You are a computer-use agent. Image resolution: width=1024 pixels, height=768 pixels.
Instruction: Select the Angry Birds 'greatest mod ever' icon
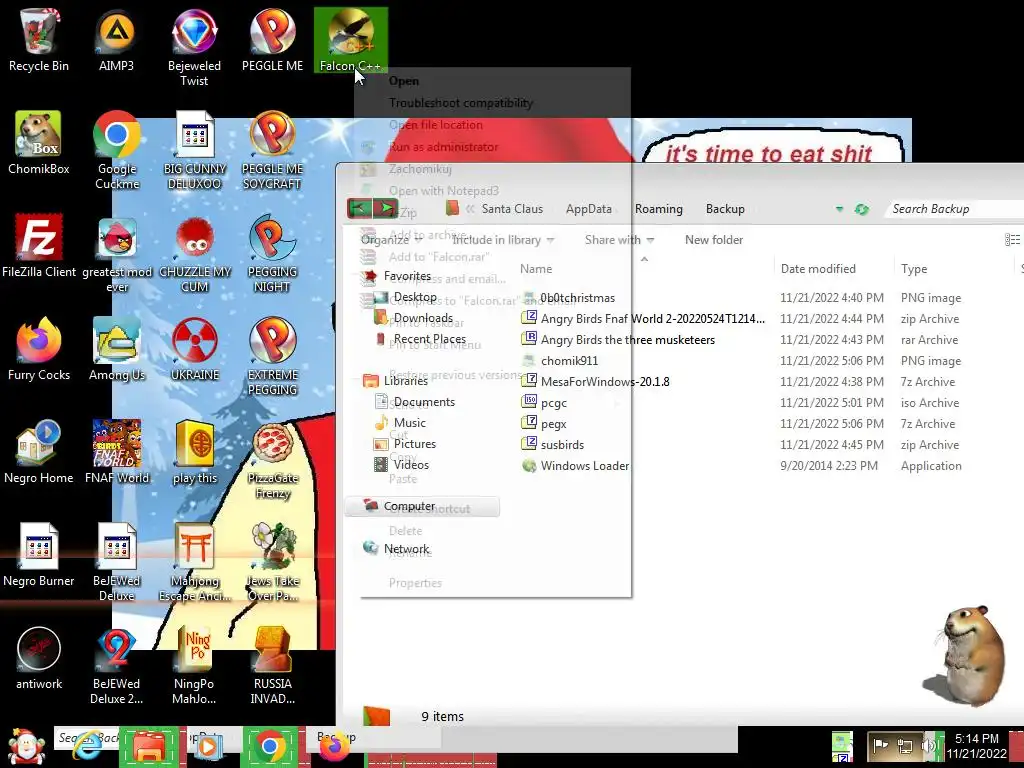(x=117, y=255)
